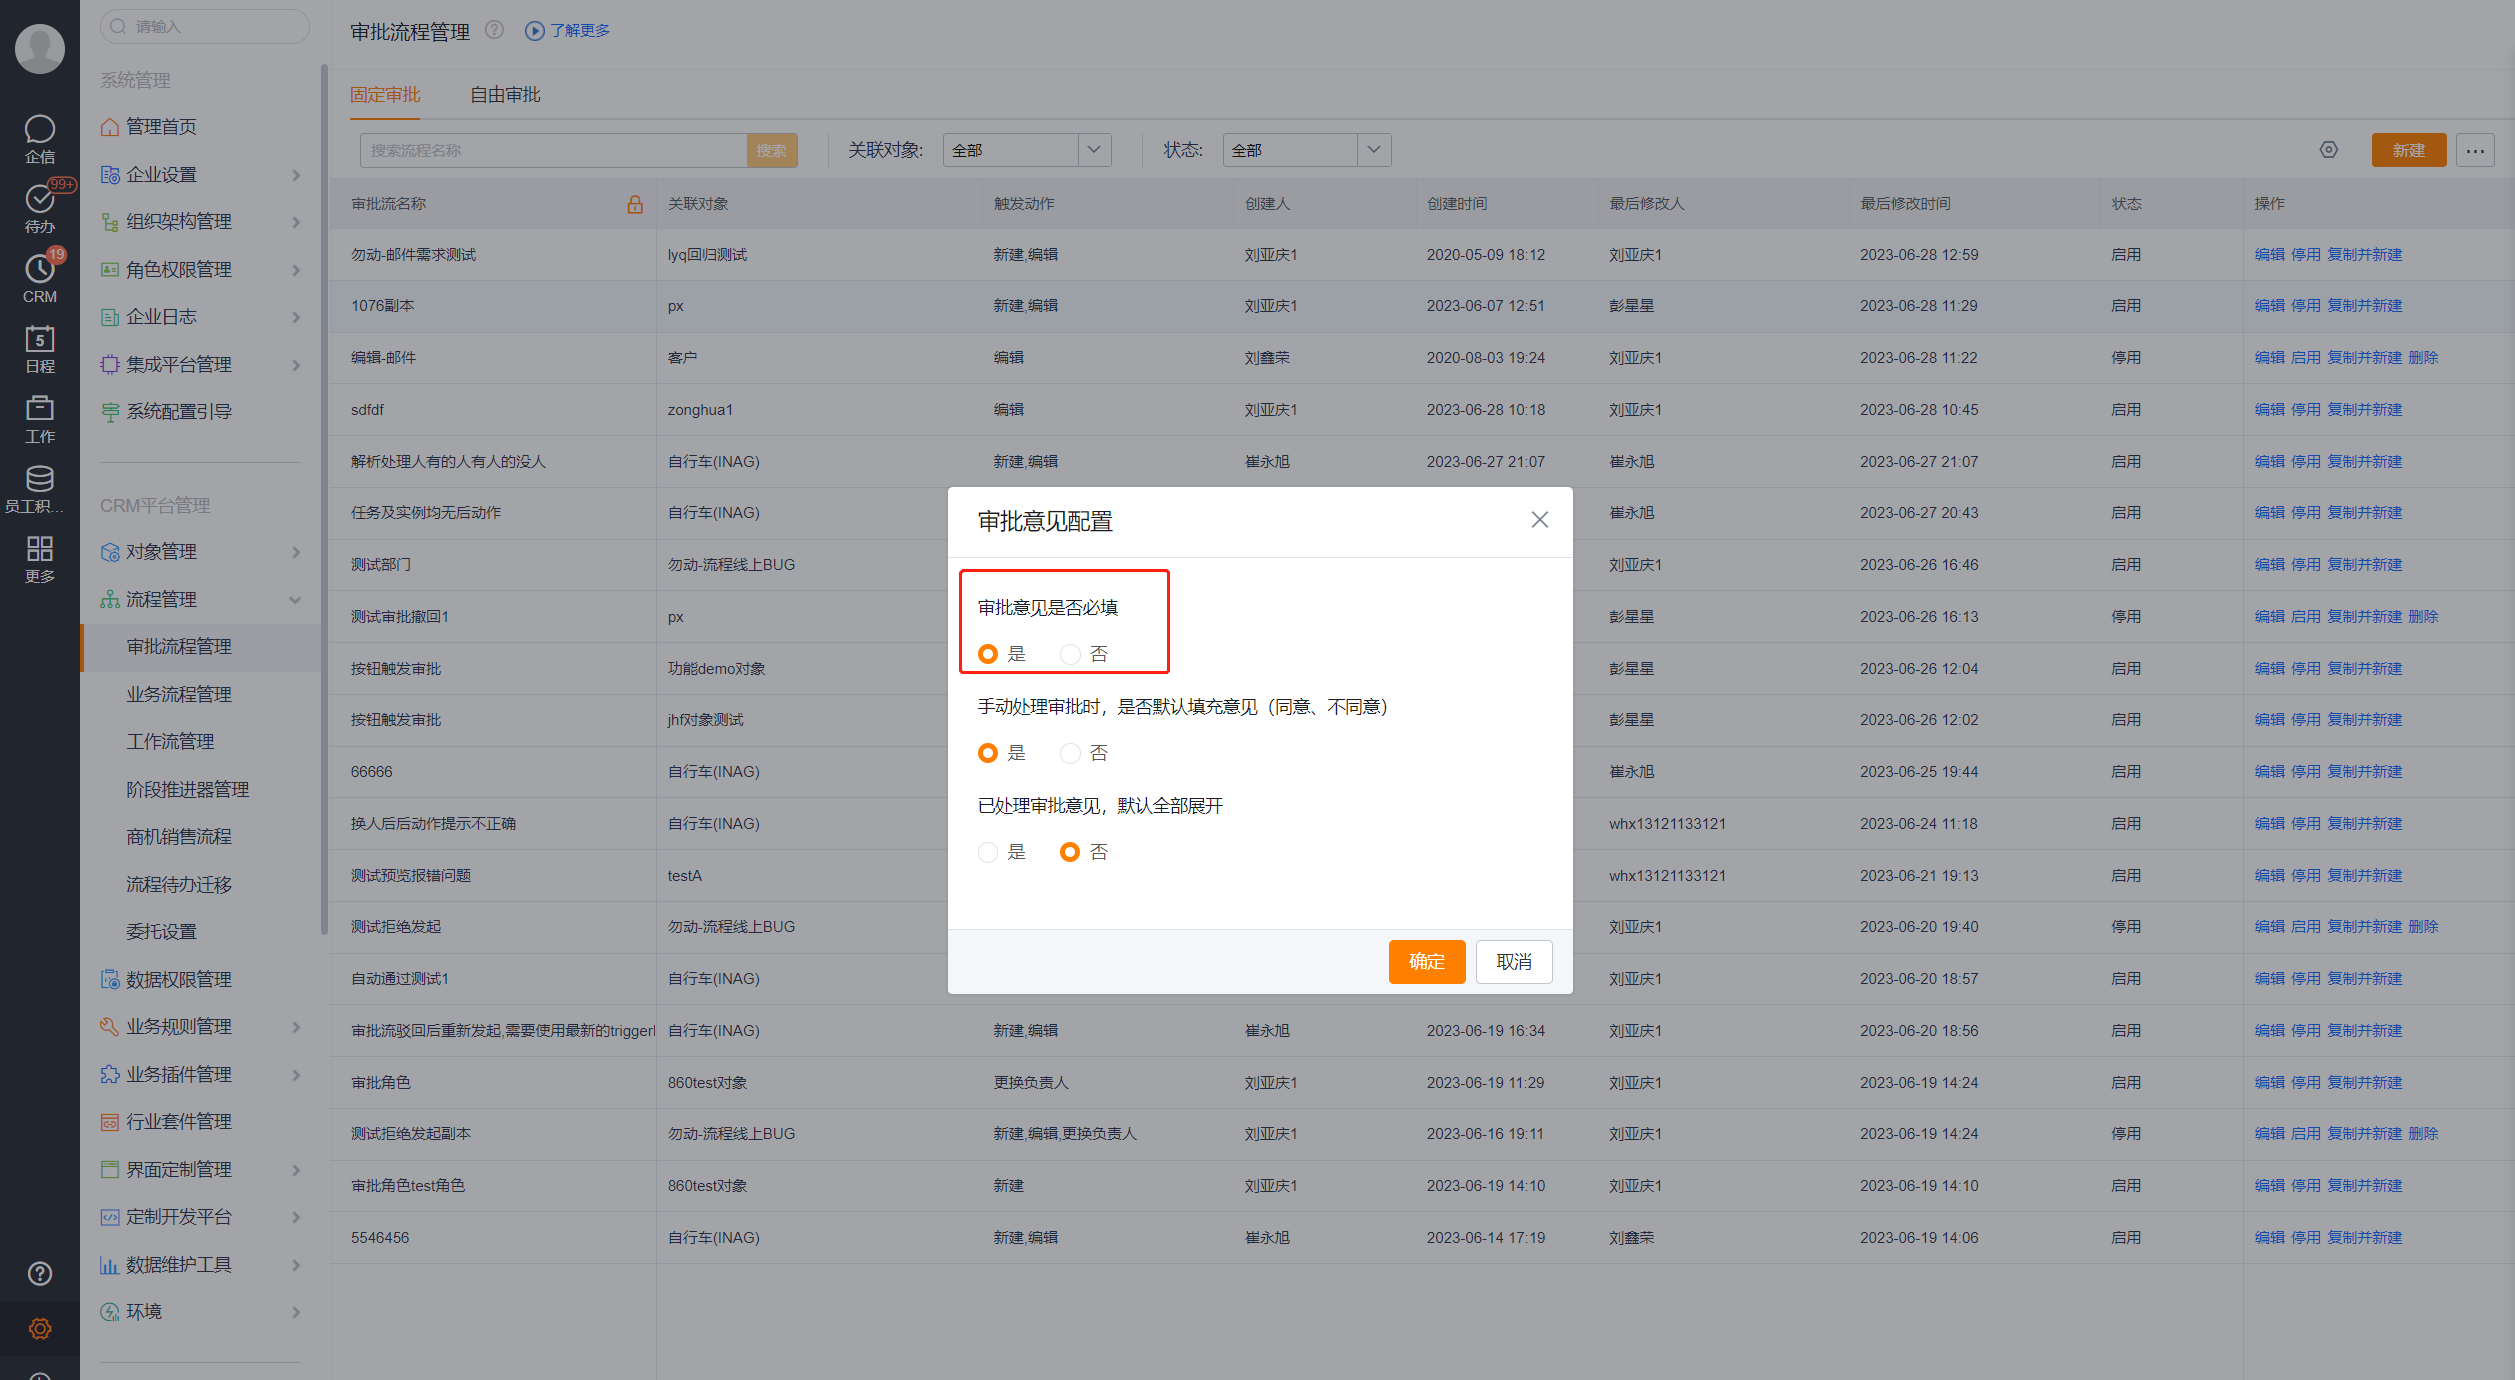Click 复制并新建 for sdfdf row
The image size is (2515, 1380).
click(2365, 410)
